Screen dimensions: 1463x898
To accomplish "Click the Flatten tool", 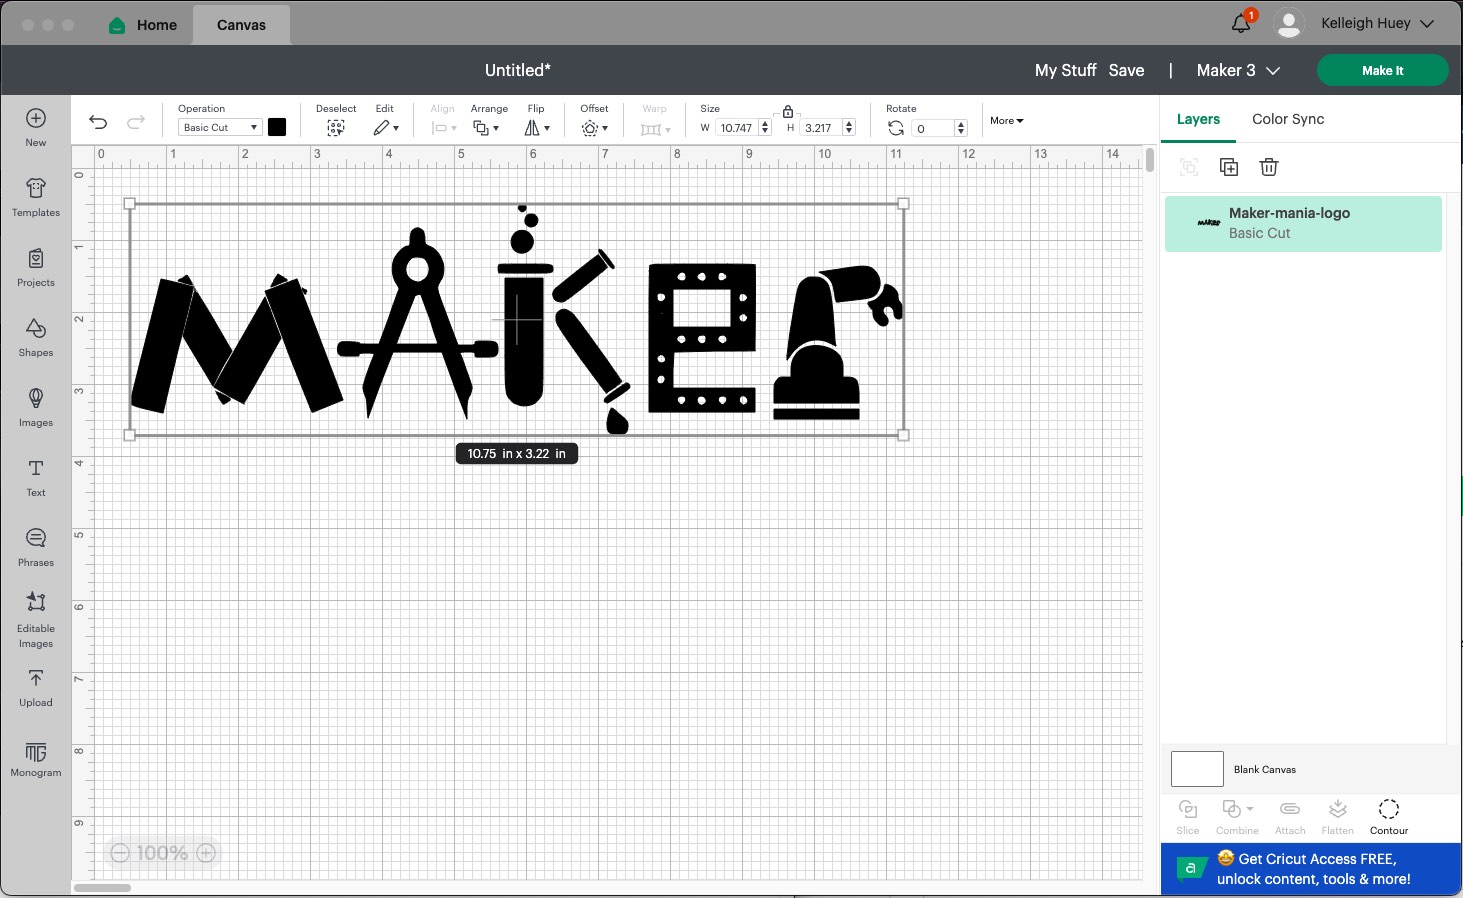I will [1337, 816].
